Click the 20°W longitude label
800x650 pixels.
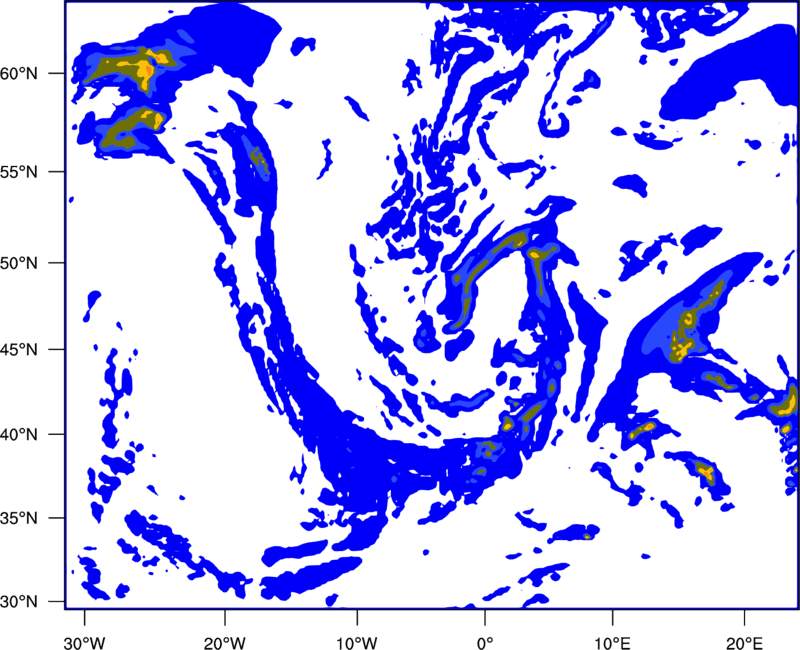click(224, 642)
